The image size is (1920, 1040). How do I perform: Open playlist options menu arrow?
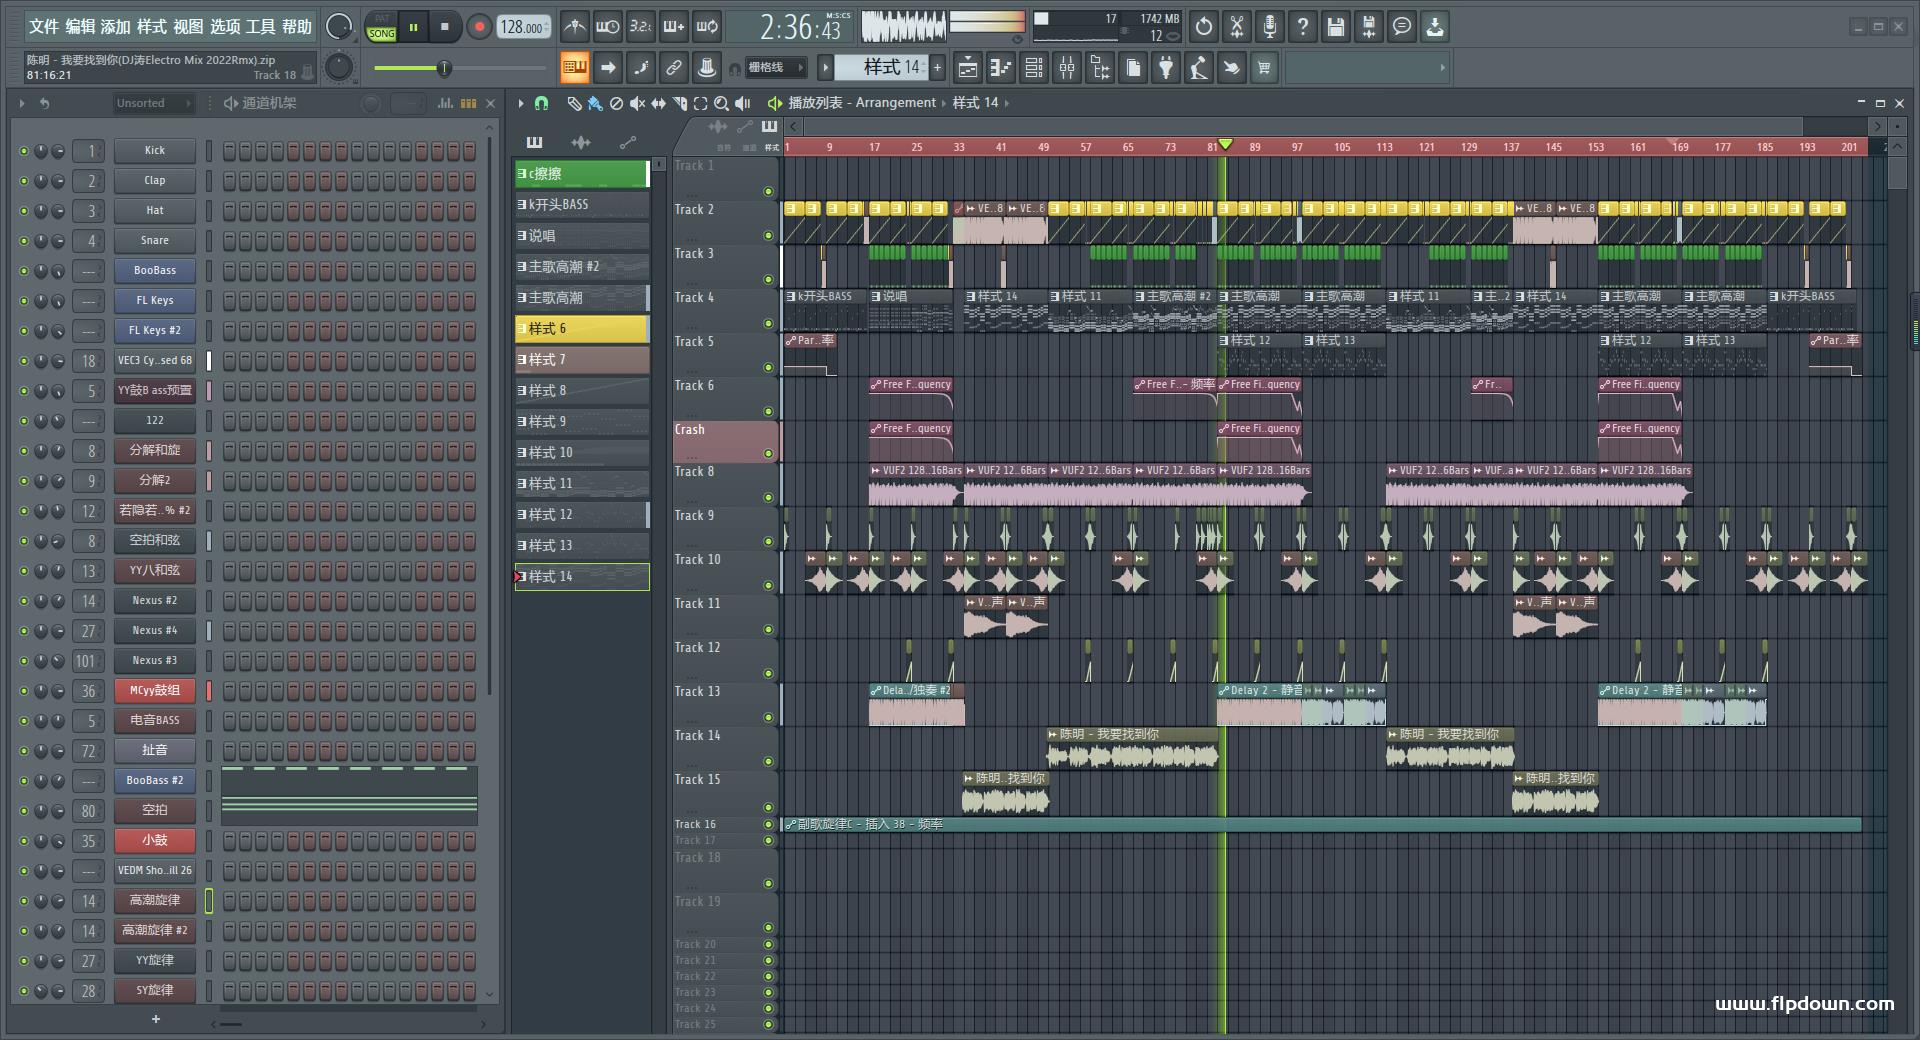tap(520, 103)
